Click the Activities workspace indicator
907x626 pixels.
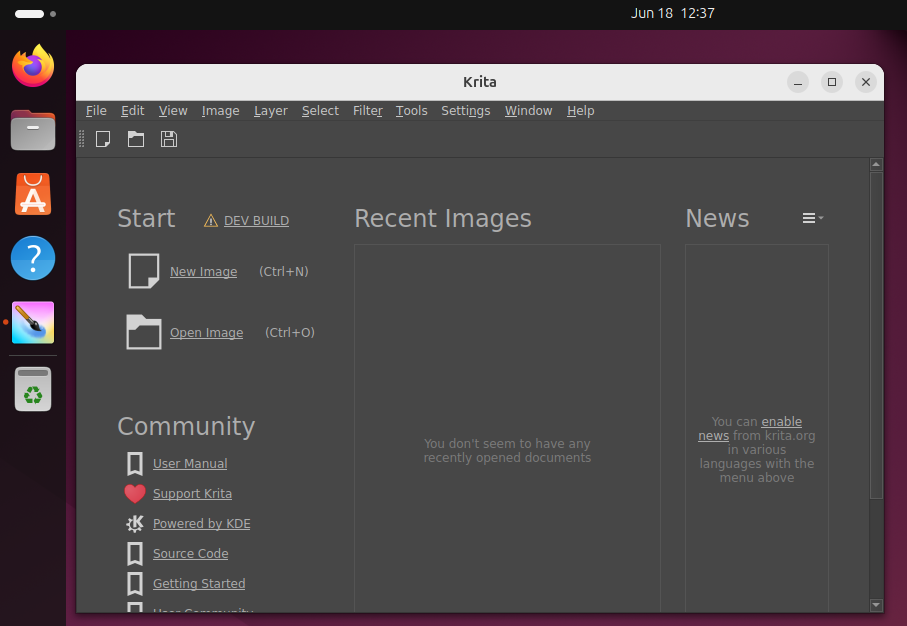pos(35,14)
